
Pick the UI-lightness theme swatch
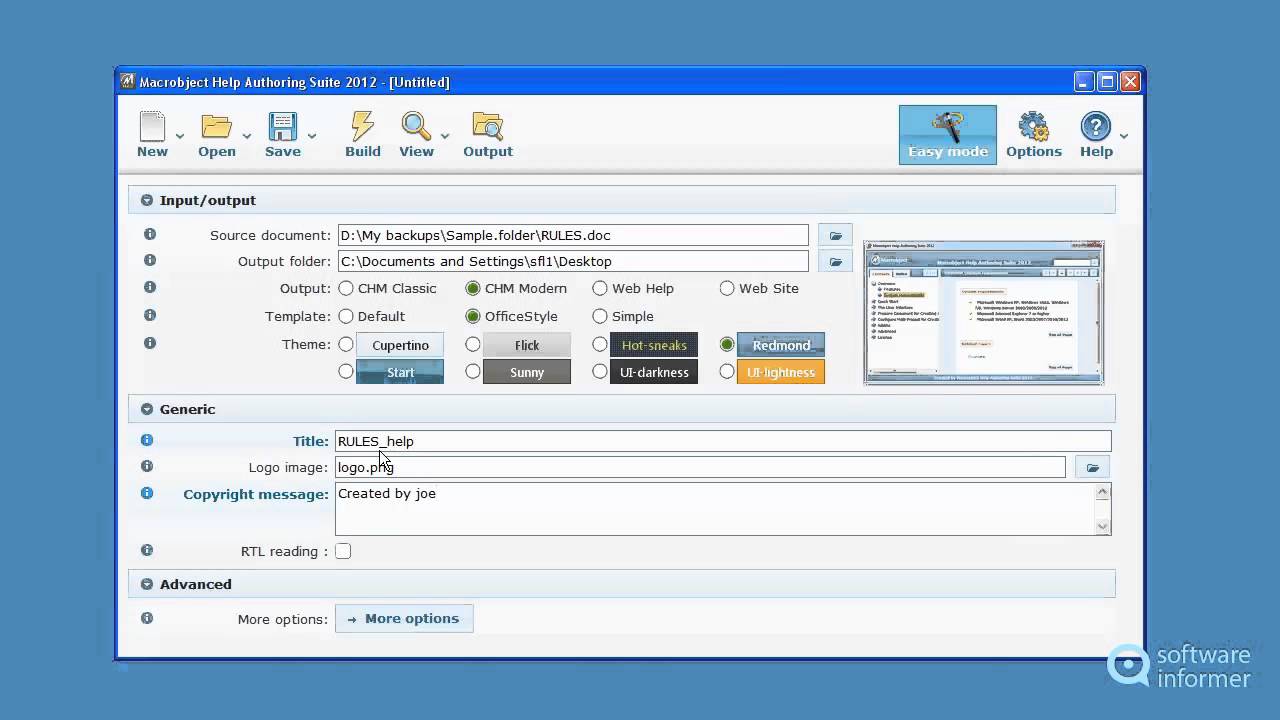[781, 372]
